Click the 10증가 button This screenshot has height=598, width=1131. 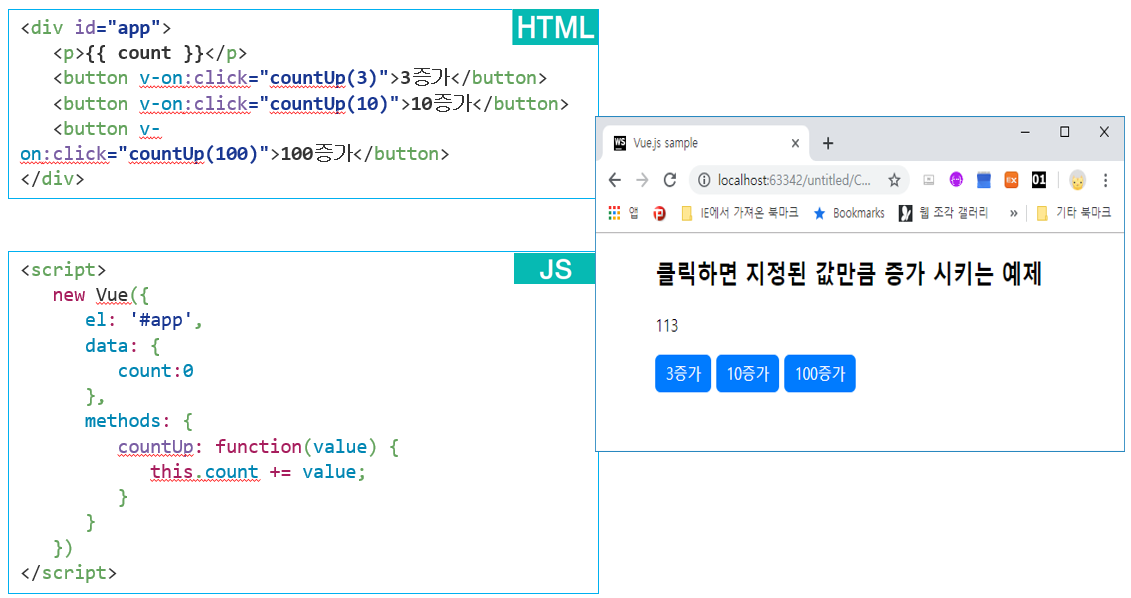pyautogui.click(x=747, y=374)
